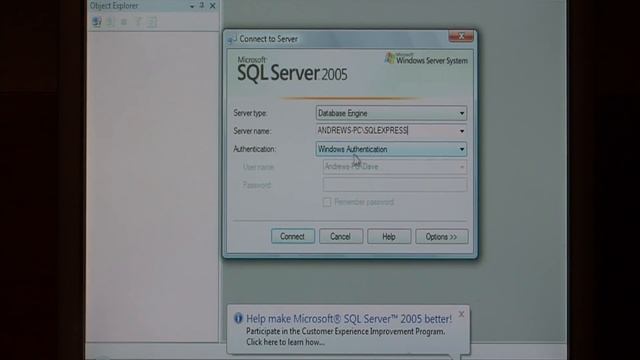Close the Connect to Server dialog
Screen dimensions: 640x360
tap(461, 36)
